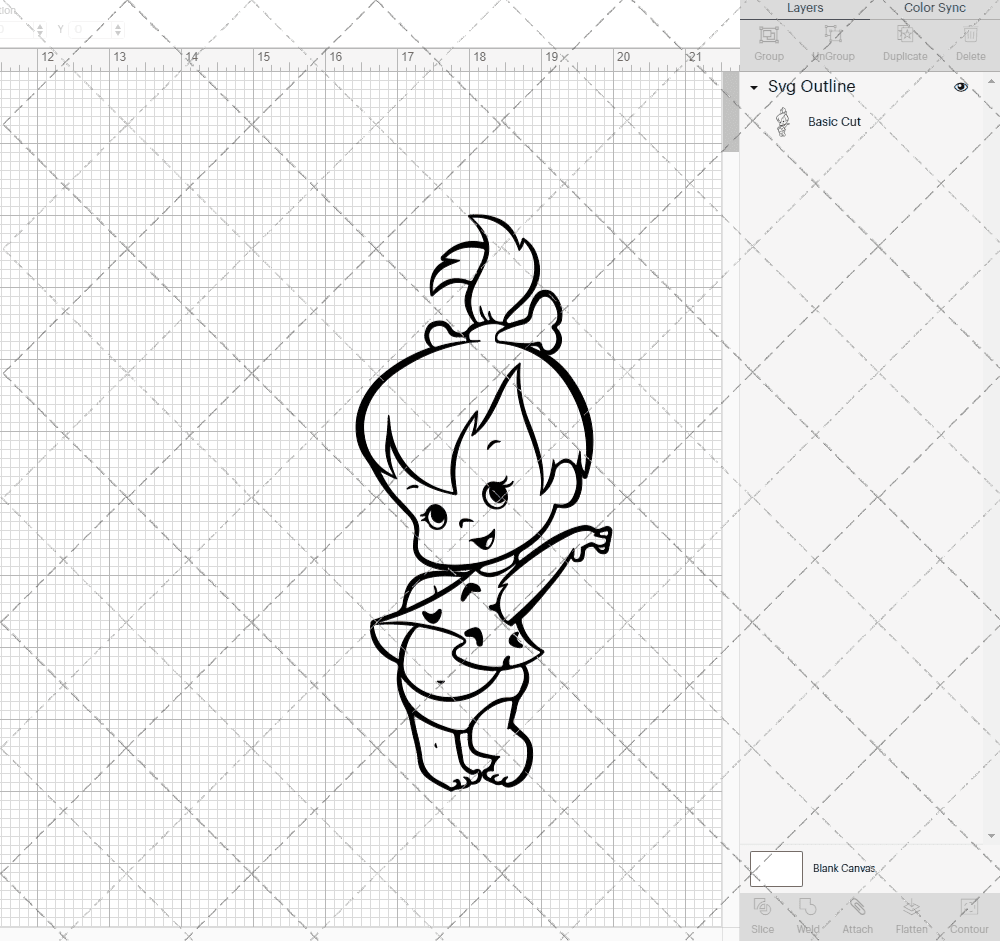Click the Slice tool icon
The width and height of the screenshot is (1000, 941).
[762, 907]
